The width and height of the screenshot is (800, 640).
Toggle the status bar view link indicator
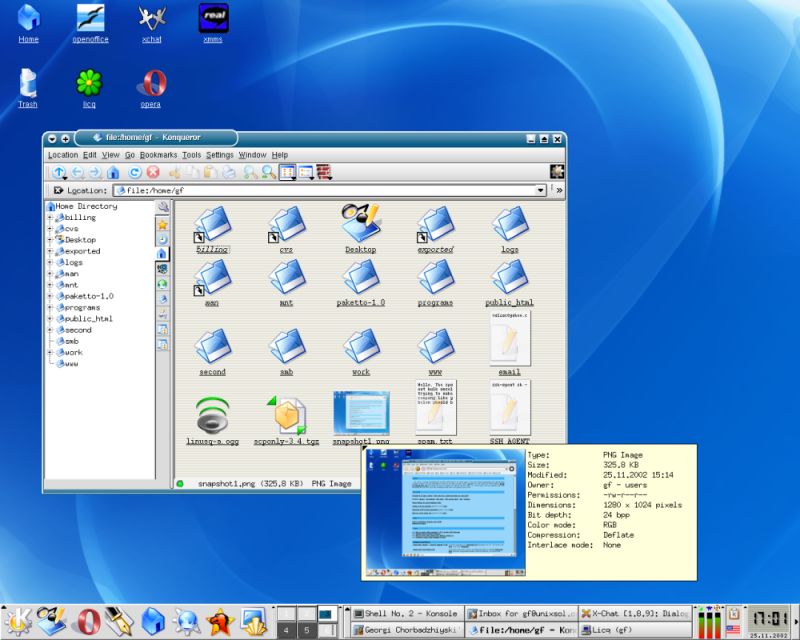click(181, 484)
